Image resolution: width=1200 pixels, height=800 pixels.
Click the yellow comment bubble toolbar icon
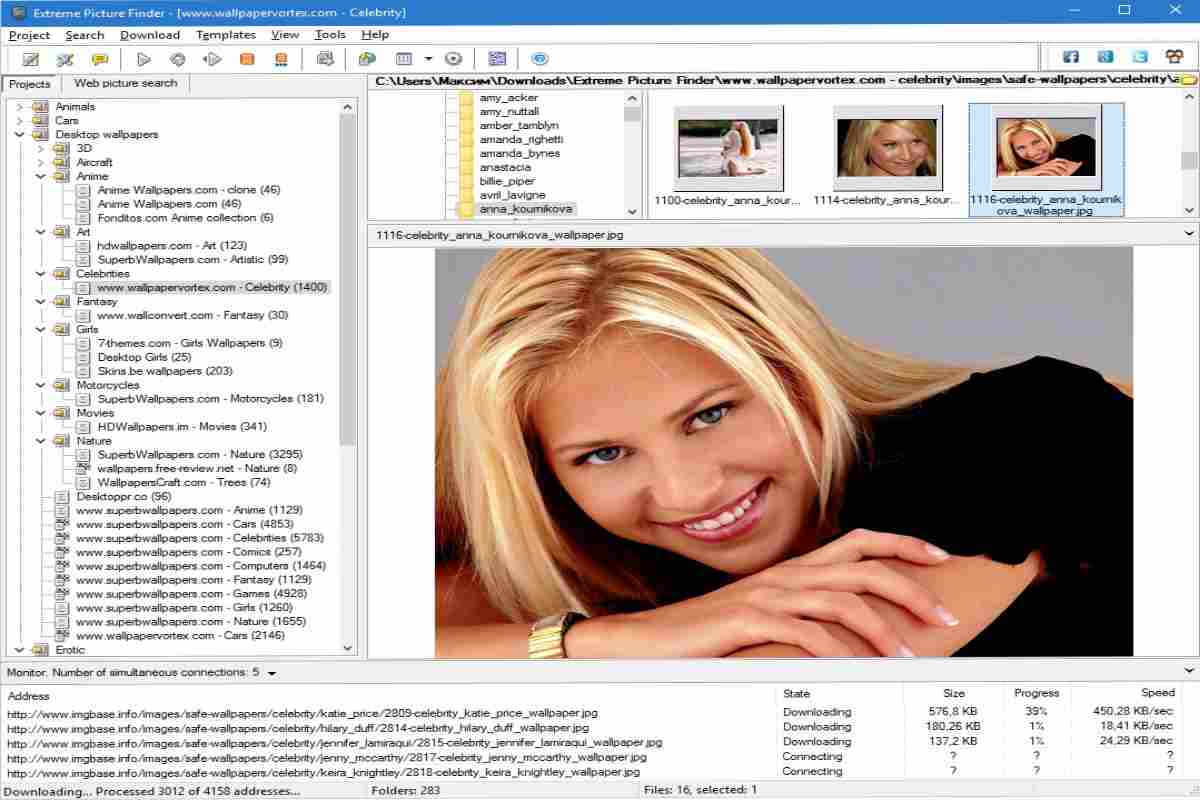click(x=99, y=60)
